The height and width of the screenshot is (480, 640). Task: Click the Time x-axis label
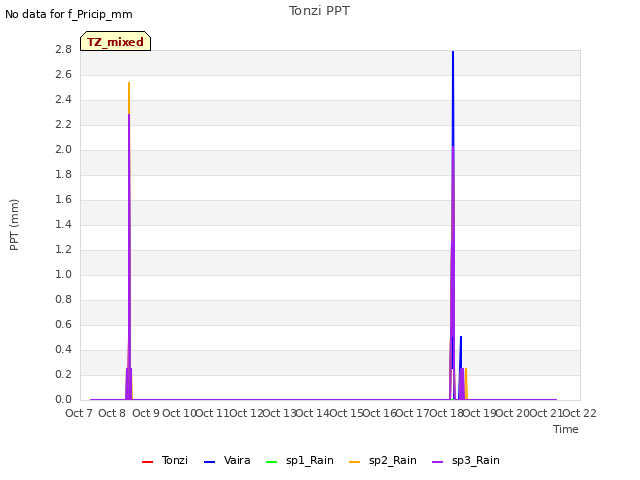coord(566,429)
